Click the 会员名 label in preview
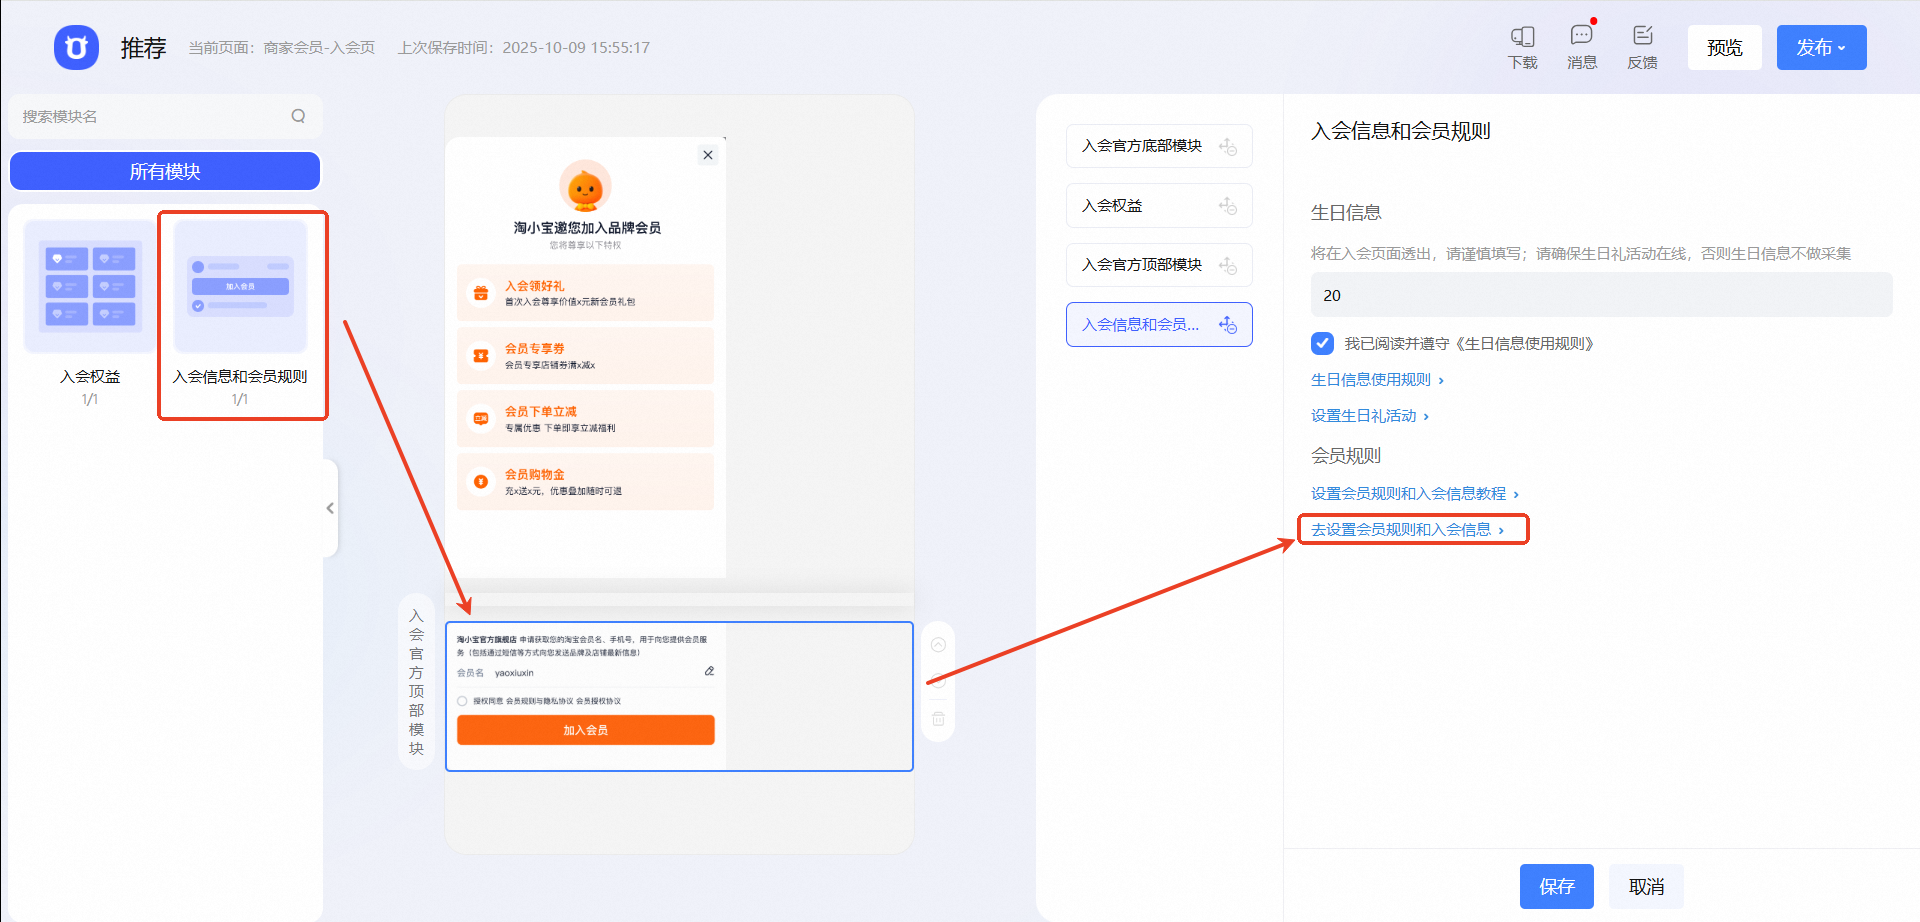This screenshot has height=922, width=1920. [470, 673]
